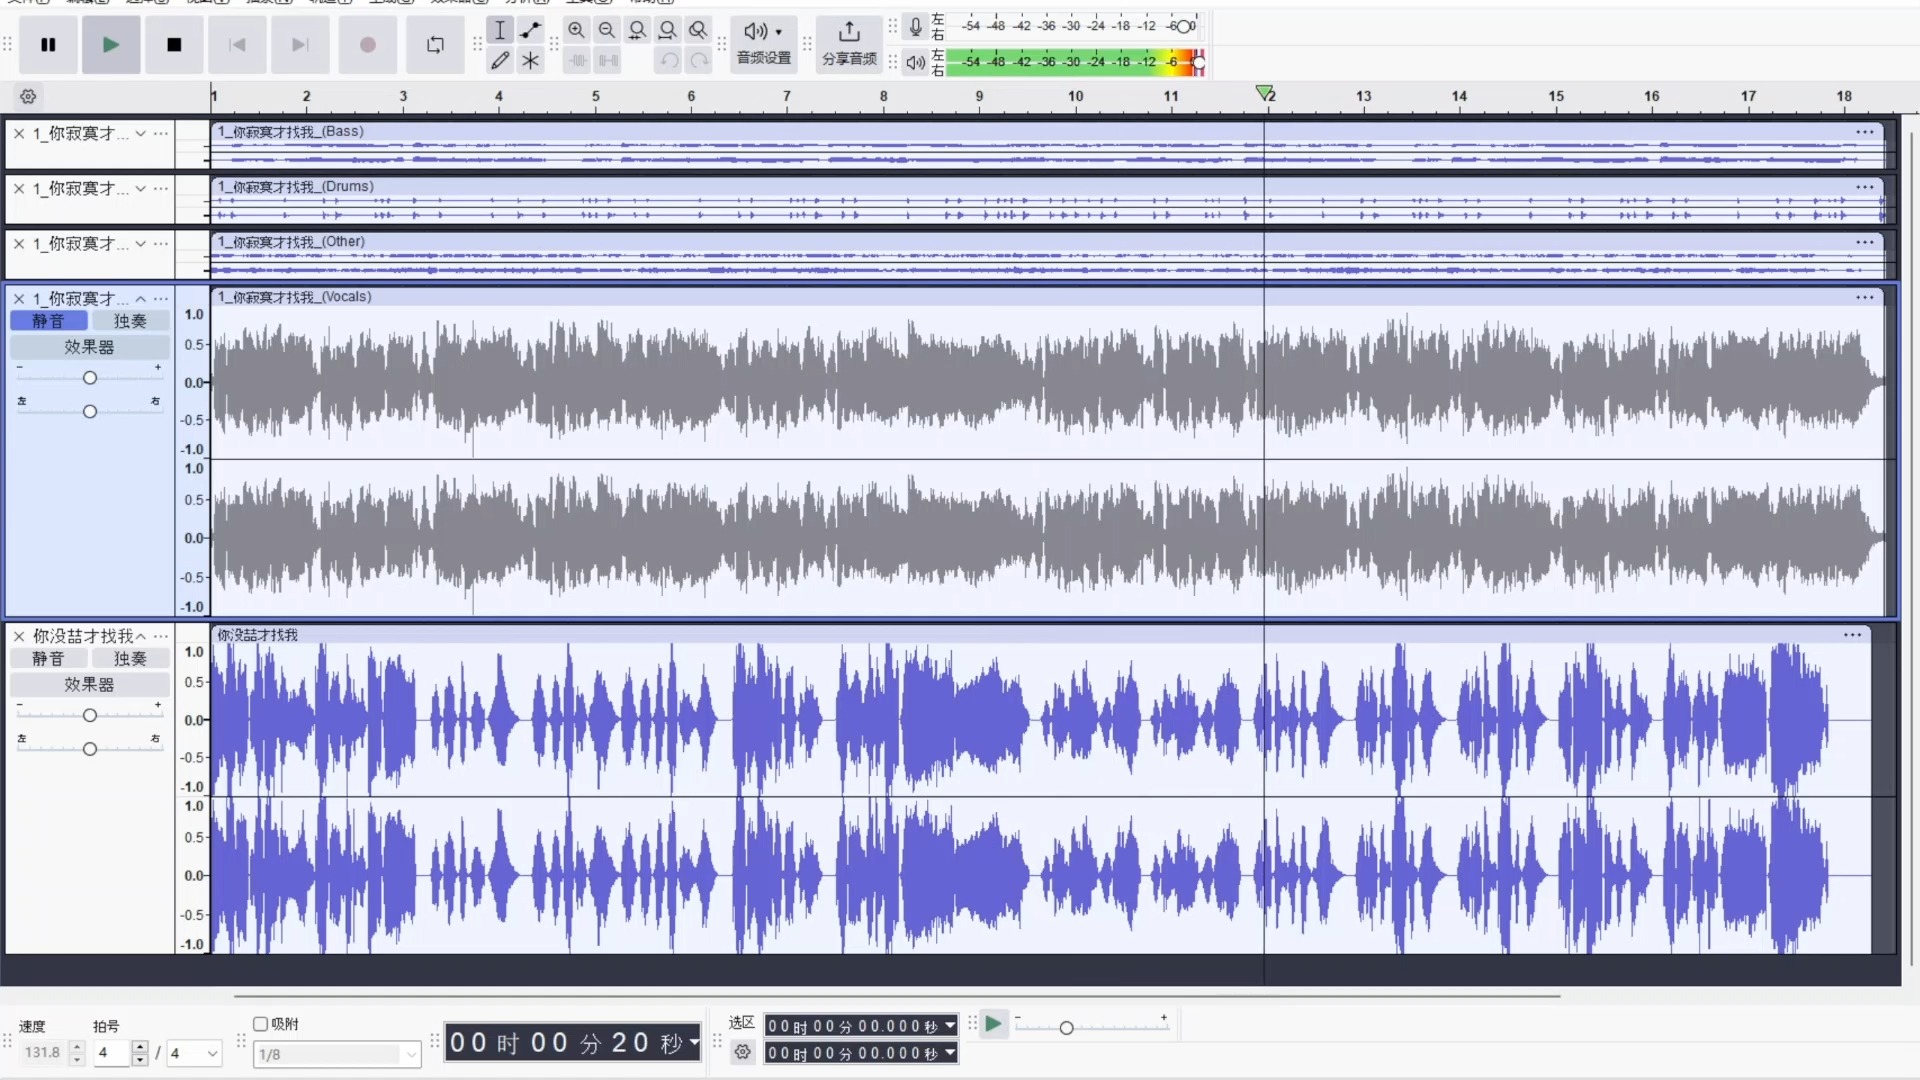Enable the 吸附 snap checkbox

pos(260,1024)
